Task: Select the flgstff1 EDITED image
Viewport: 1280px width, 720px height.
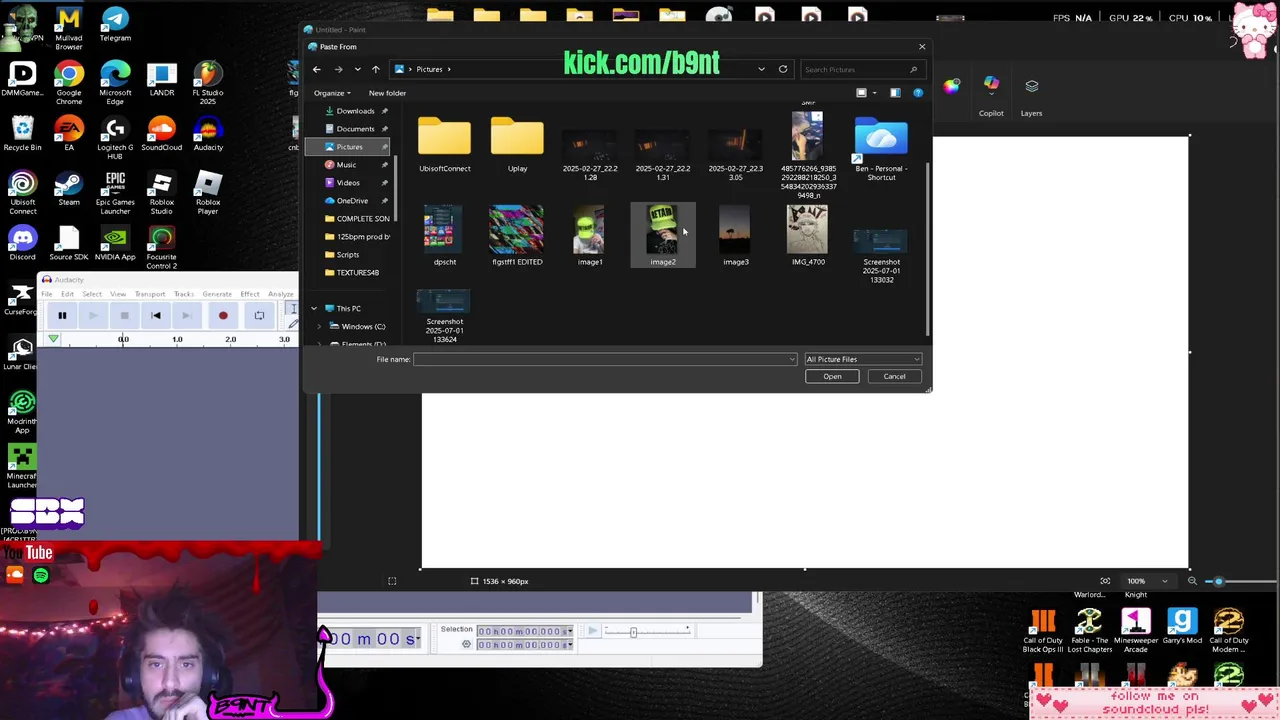Action: point(517,236)
